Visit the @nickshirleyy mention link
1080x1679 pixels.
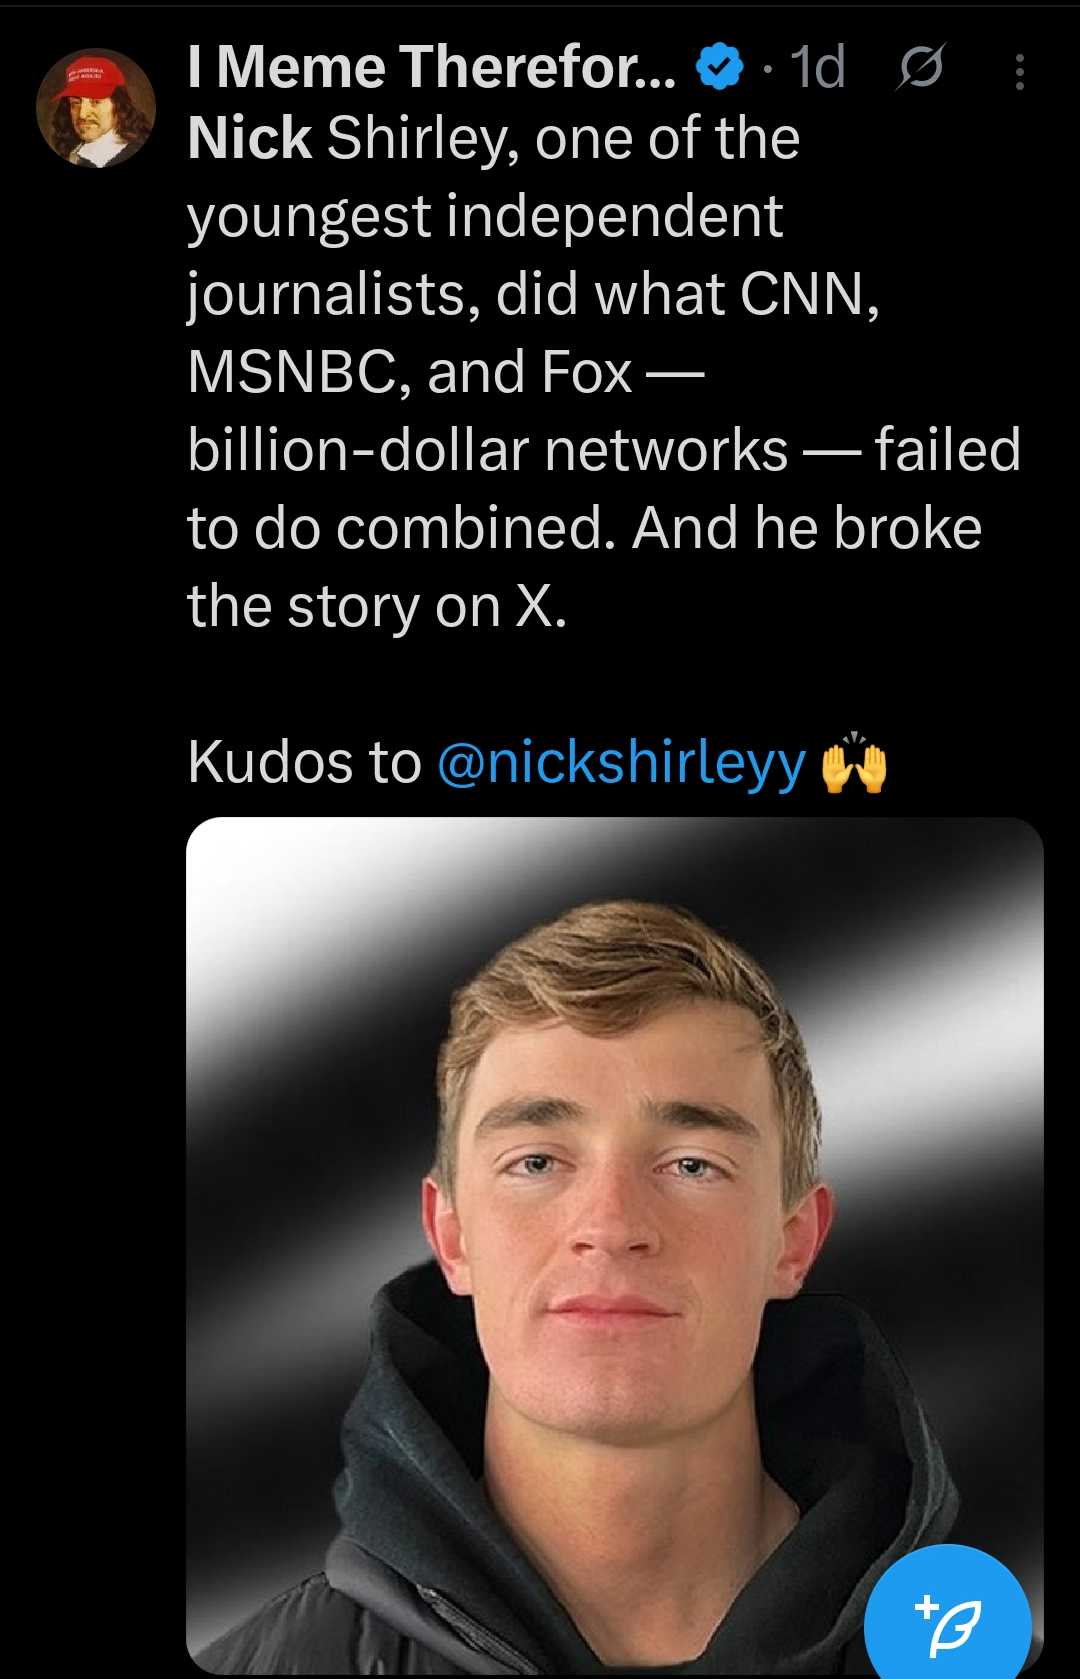point(621,763)
